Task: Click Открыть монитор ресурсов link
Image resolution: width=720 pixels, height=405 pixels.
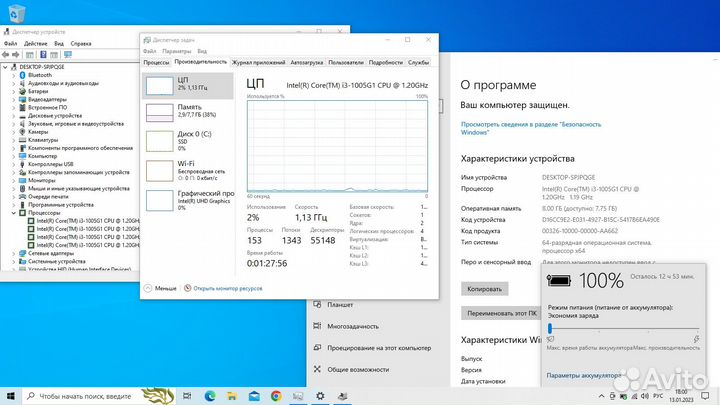Action: [x=228, y=288]
